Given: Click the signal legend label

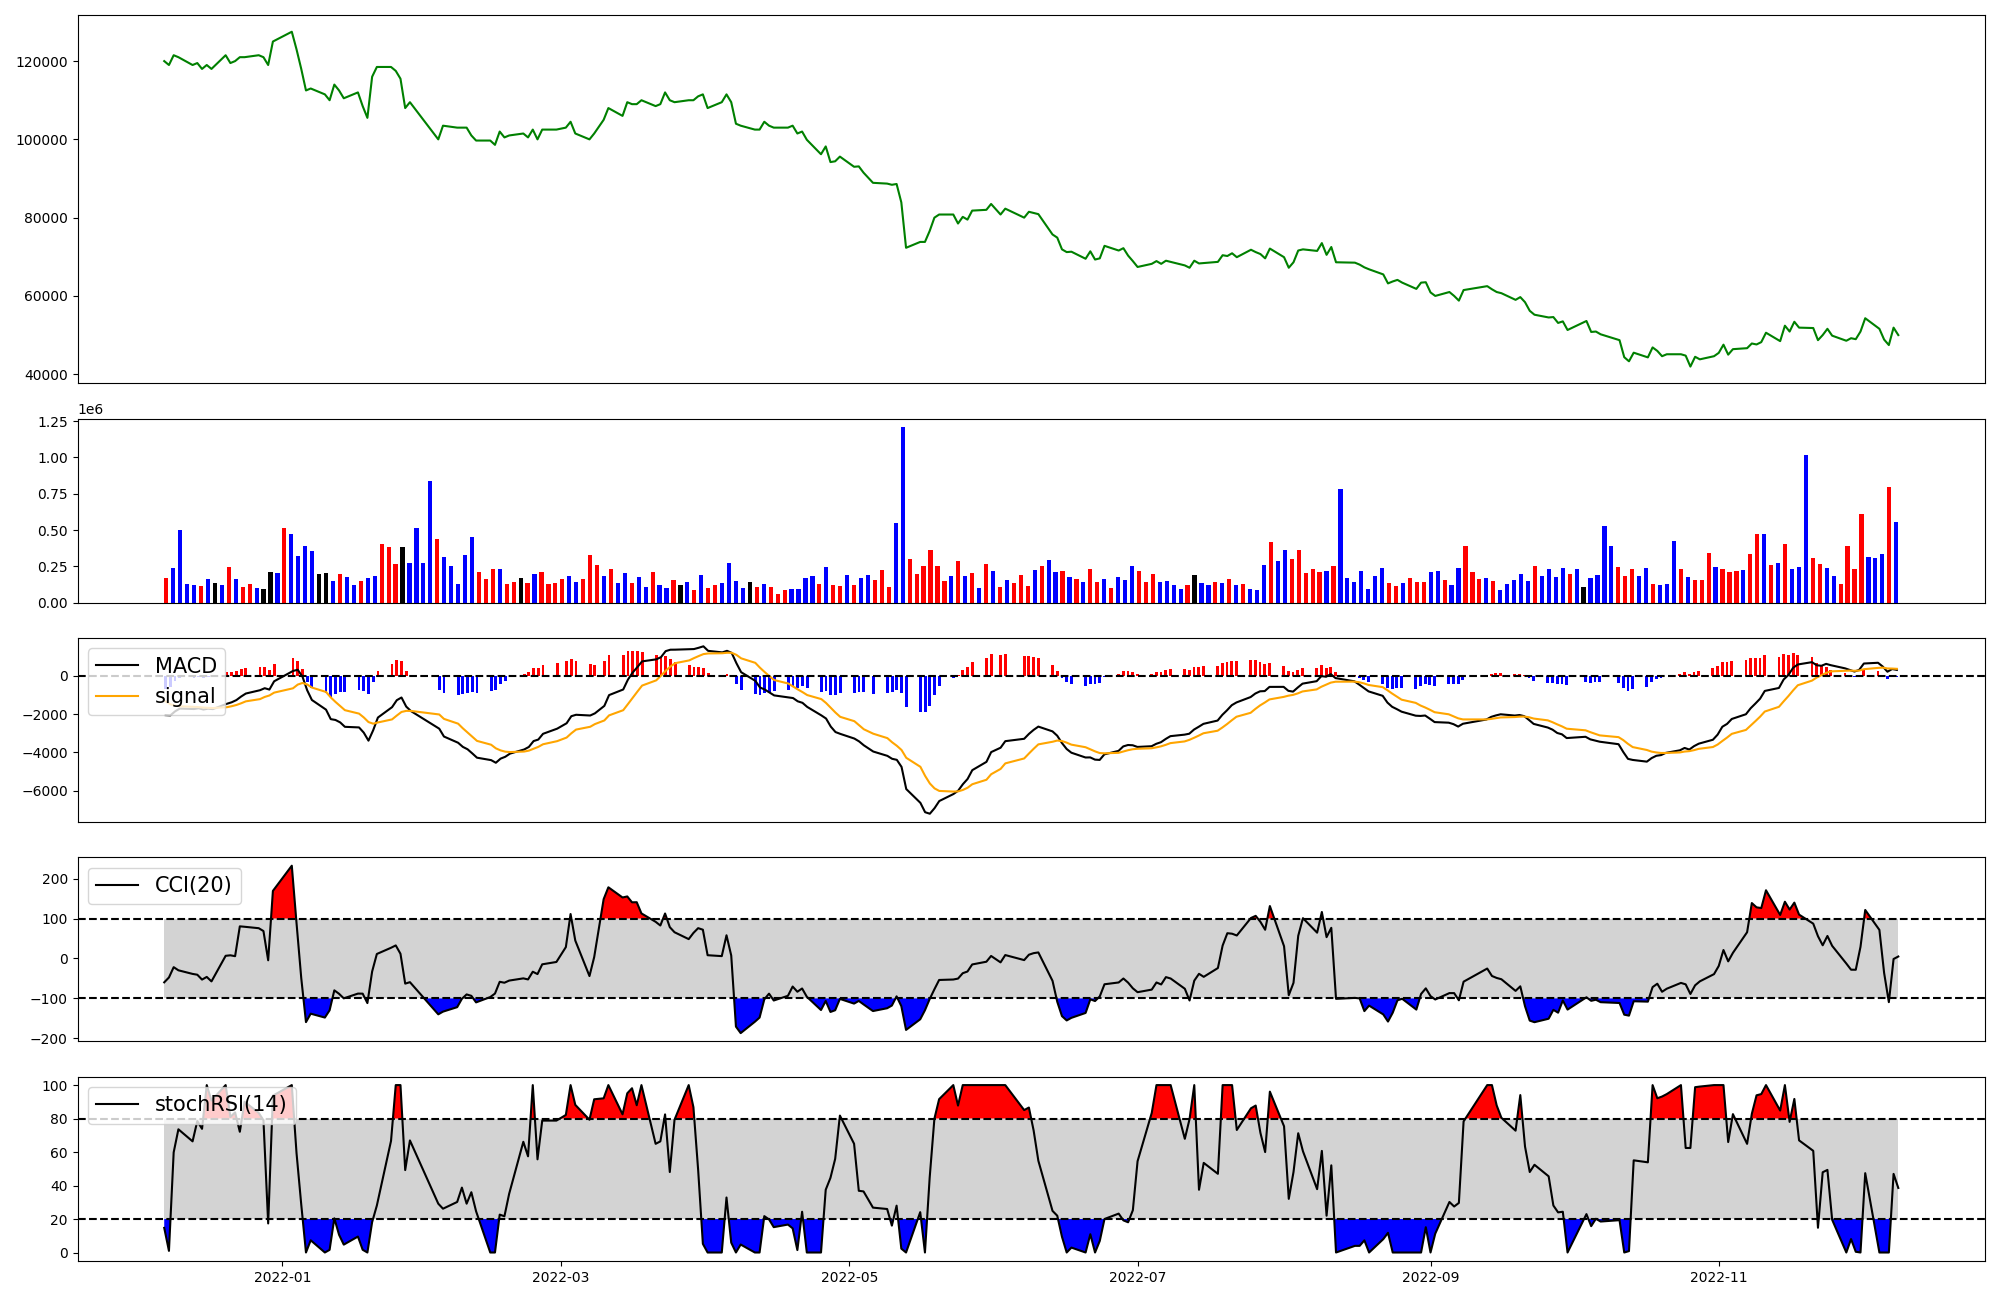Looking at the screenshot, I should (x=185, y=696).
